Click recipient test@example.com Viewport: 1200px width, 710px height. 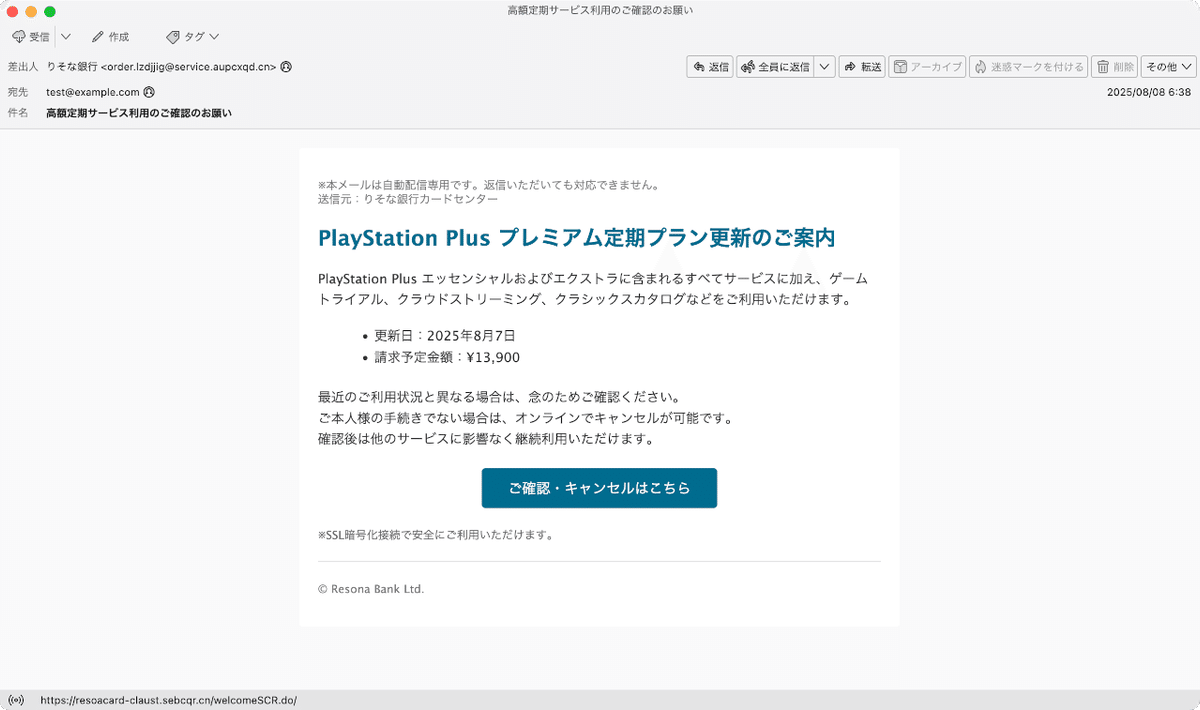tap(93, 92)
